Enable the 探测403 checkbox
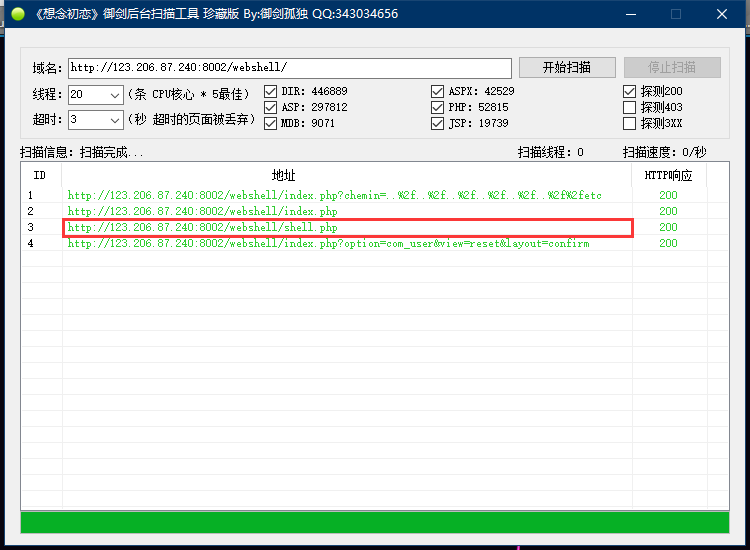The width and height of the screenshot is (750, 550). [629, 107]
